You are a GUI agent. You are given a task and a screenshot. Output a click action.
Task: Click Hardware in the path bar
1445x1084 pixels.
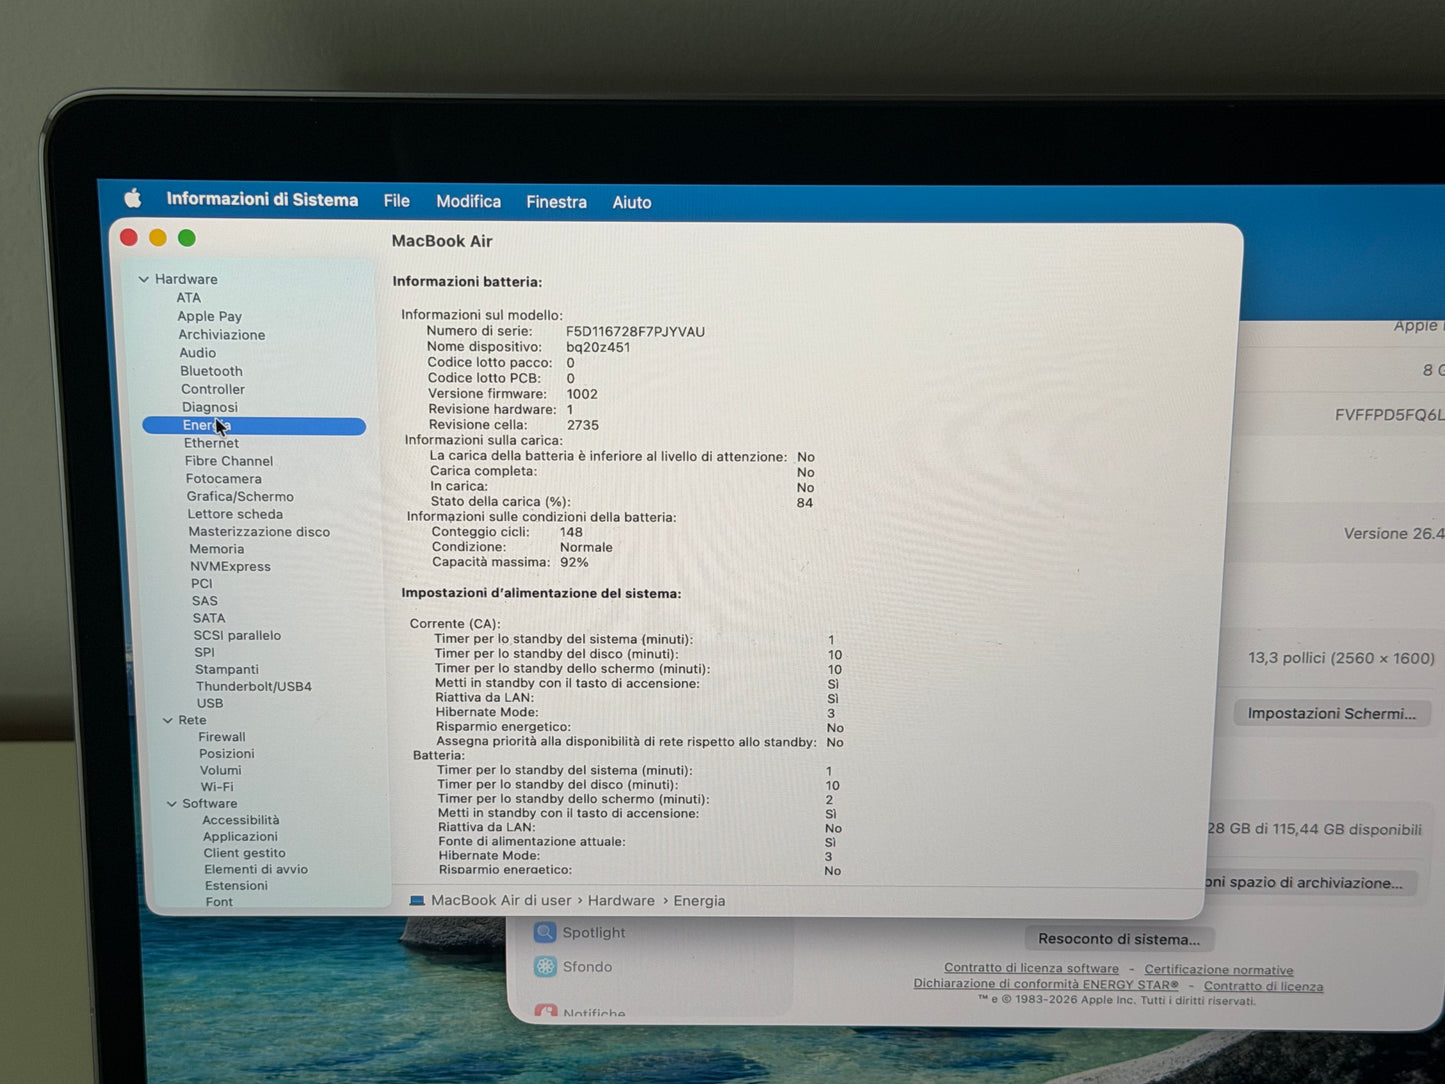pyautogui.click(x=621, y=900)
